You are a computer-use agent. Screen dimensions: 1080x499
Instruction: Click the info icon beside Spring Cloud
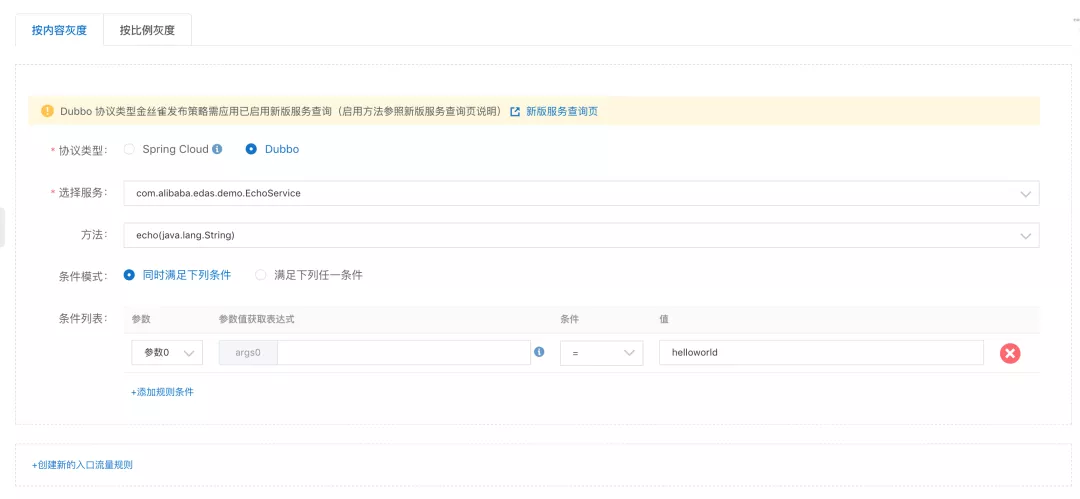point(217,149)
